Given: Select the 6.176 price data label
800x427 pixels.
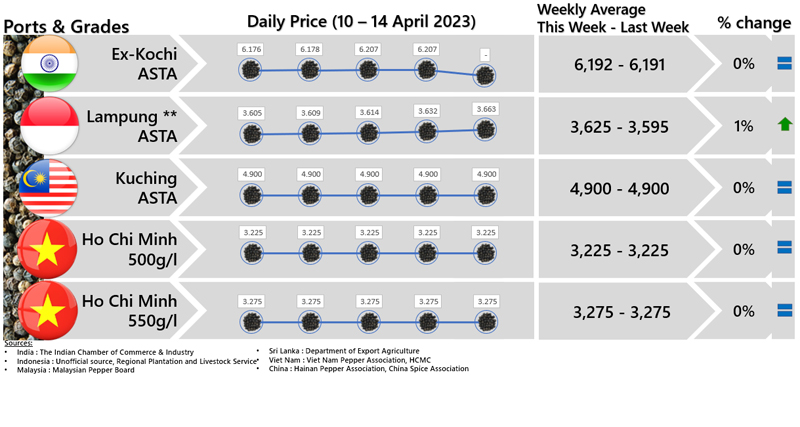Looking at the screenshot, I should pyautogui.click(x=251, y=49).
